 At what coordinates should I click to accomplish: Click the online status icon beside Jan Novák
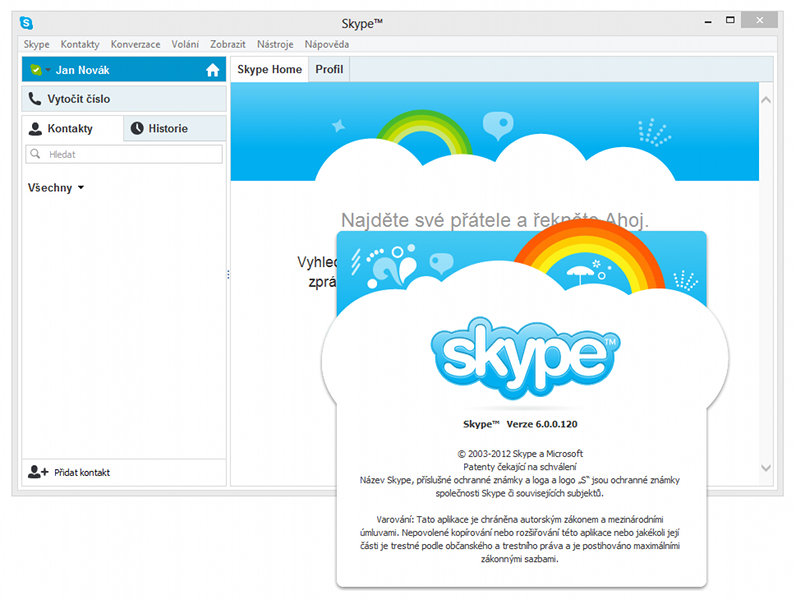pos(36,70)
